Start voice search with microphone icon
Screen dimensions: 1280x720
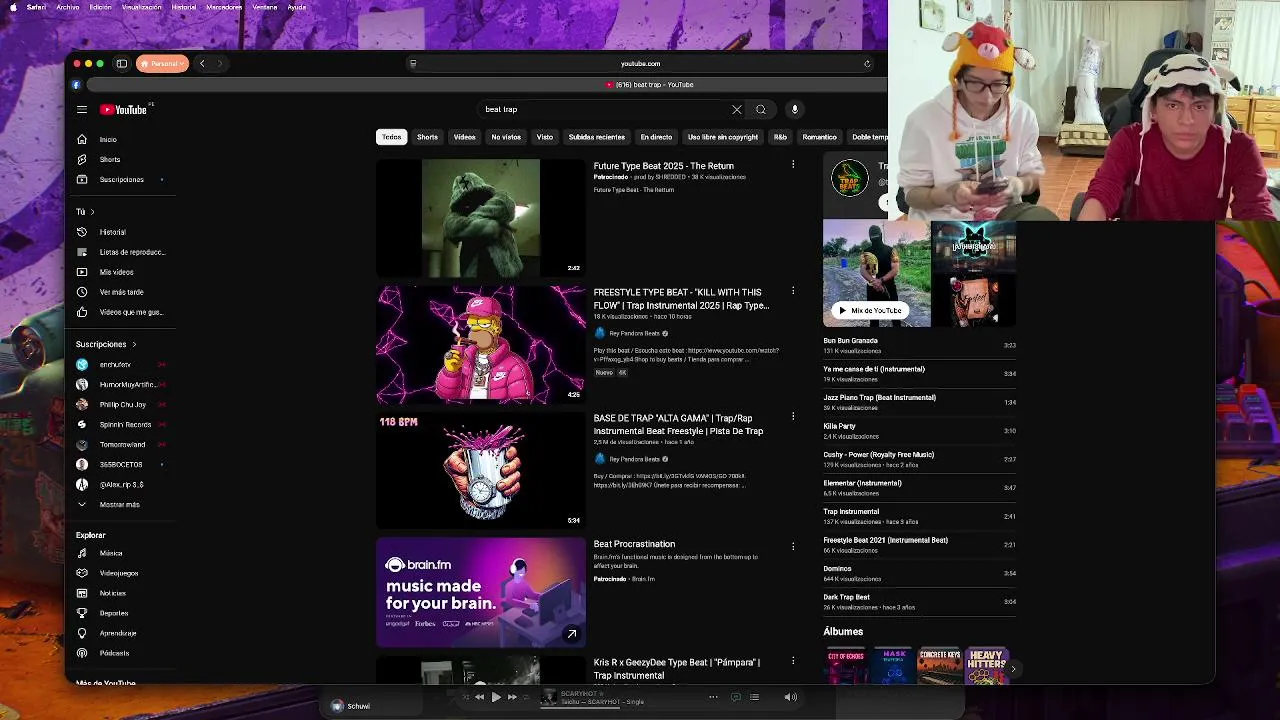click(x=795, y=110)
